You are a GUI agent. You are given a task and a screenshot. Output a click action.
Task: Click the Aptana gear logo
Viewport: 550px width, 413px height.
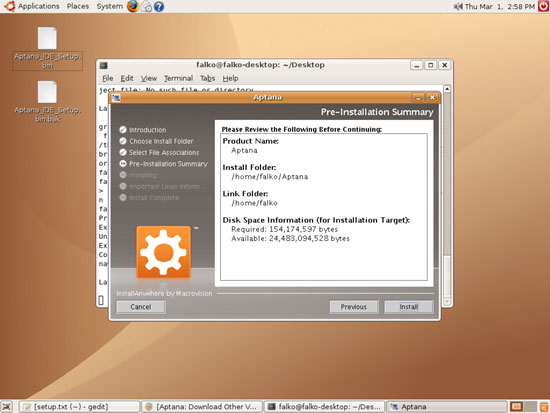click(x=163, y=252)
